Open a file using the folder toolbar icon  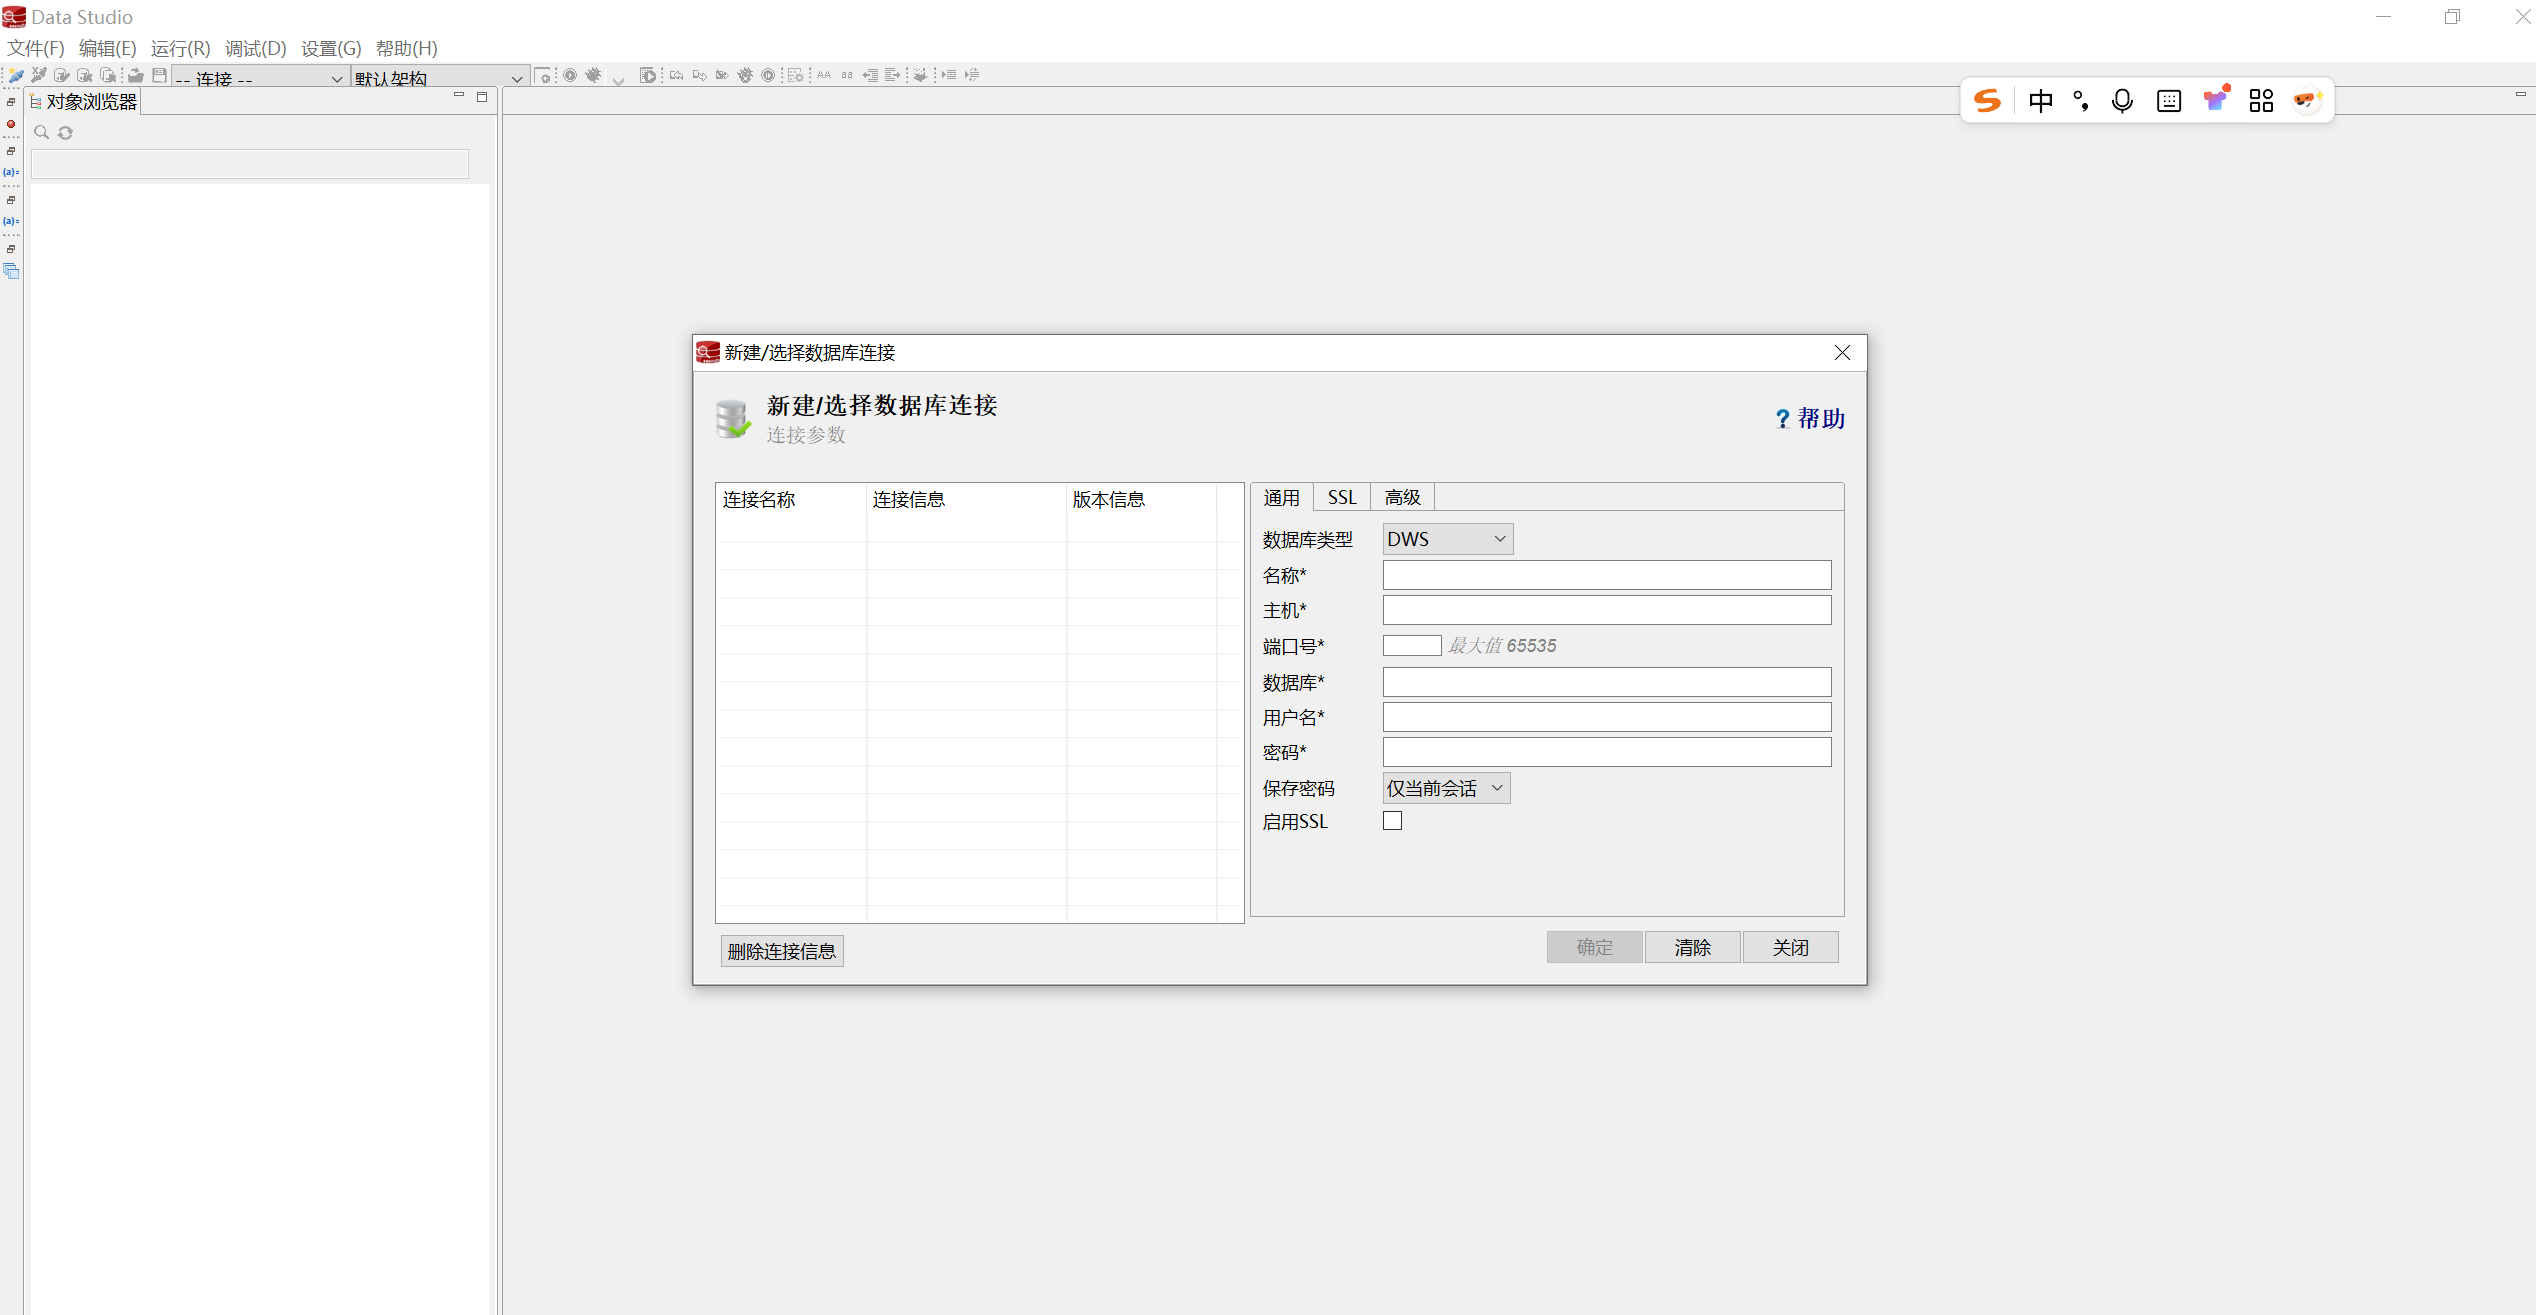click(136, 76)
